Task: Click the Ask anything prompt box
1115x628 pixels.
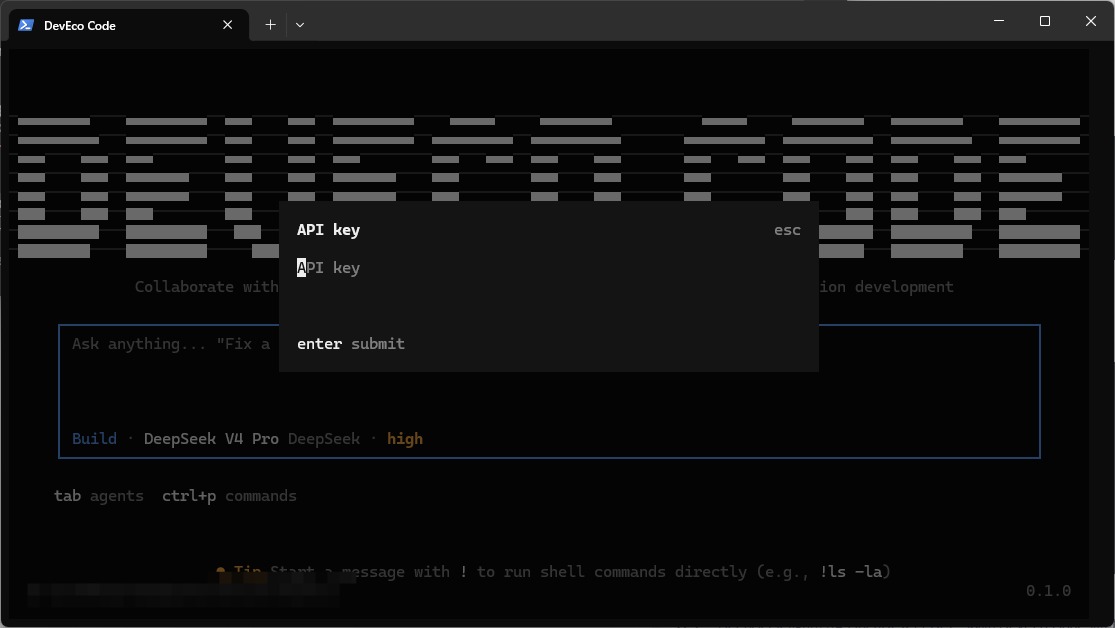Action: tap(549, 391)
